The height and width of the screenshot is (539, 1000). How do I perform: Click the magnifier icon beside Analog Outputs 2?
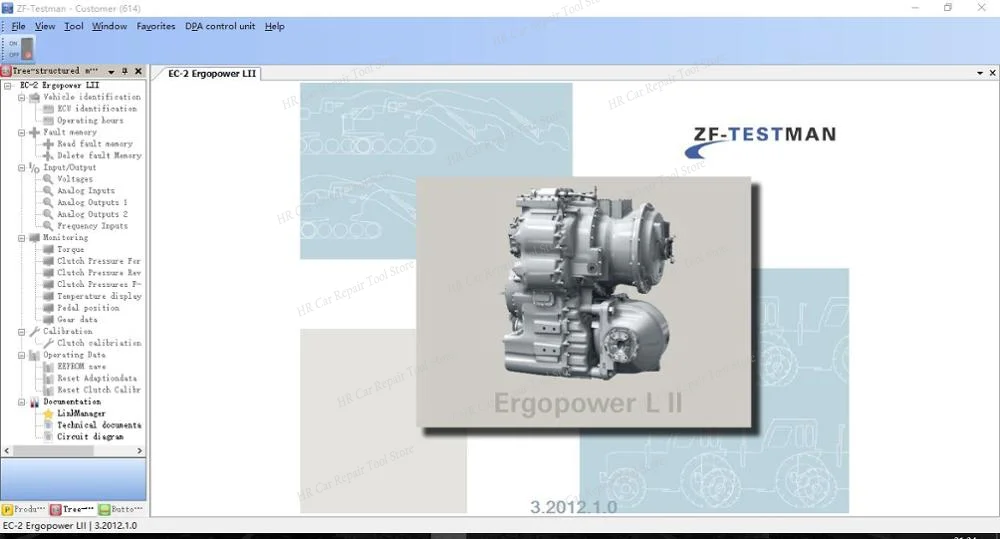[x=48, y=214]
